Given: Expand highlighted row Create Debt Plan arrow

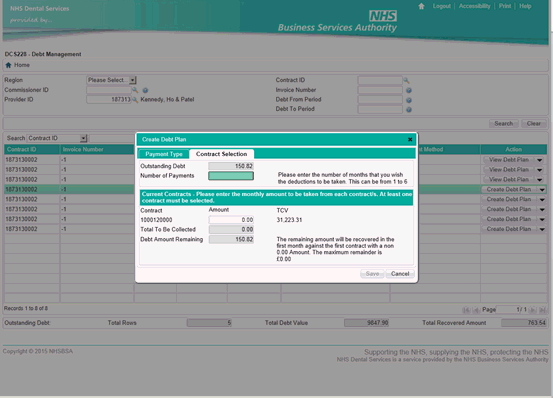Looking at the screenshot, I should click(x=542, y=190).
